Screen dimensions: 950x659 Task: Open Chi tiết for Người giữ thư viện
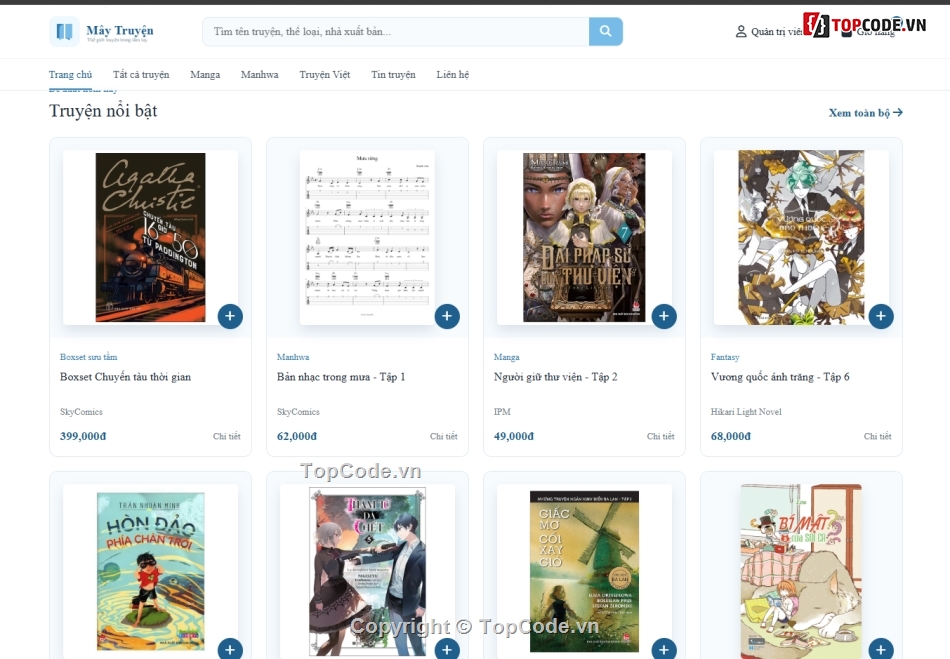coord(660,436)
